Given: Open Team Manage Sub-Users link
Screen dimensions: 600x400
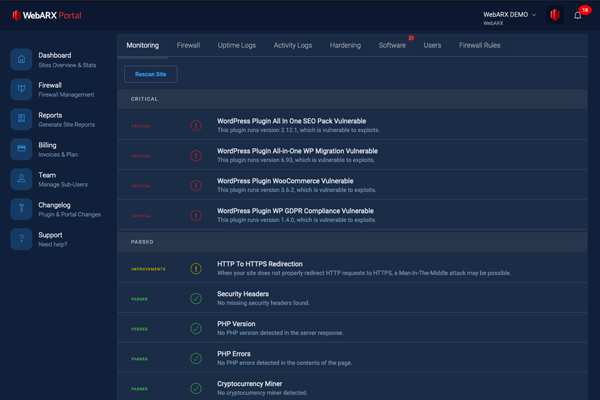Looking at the screenshot, I should 63,179.
